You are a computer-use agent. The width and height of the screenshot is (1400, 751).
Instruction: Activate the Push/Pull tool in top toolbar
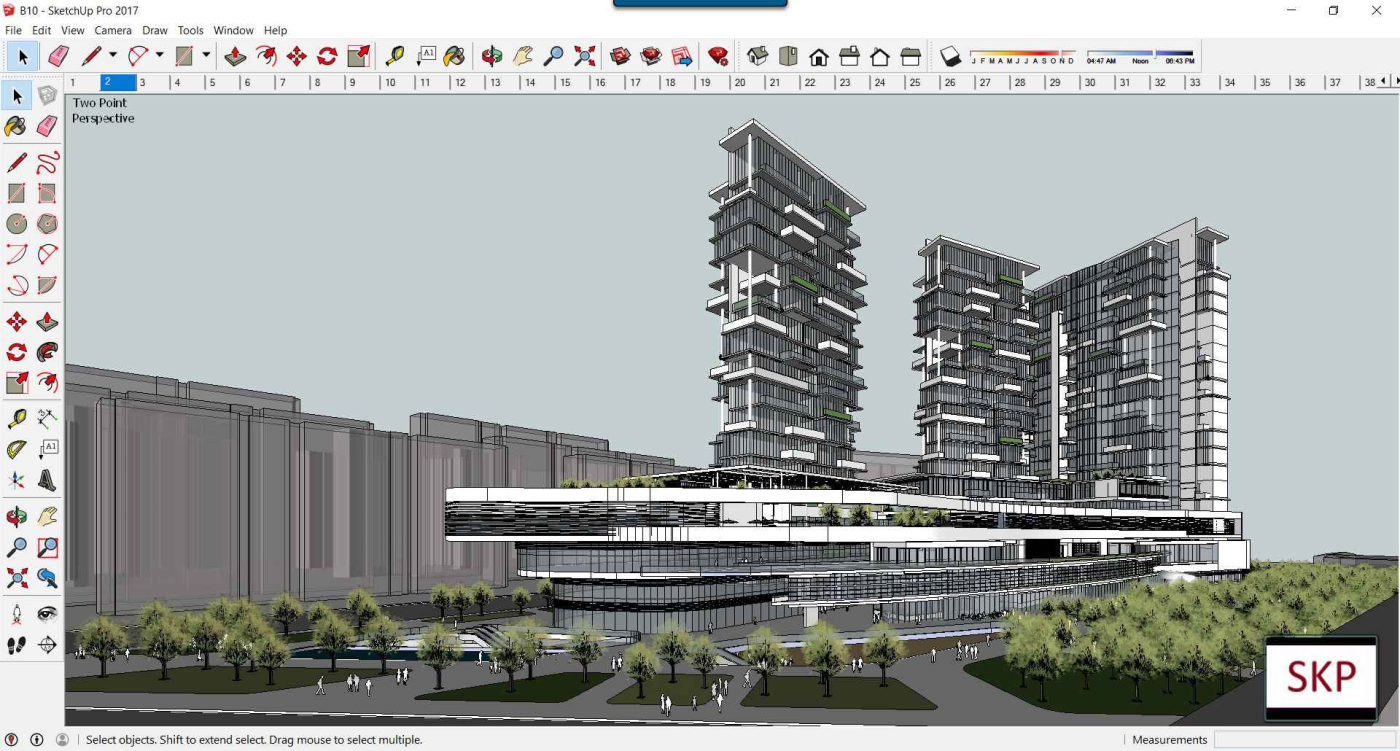coord(235,56)
